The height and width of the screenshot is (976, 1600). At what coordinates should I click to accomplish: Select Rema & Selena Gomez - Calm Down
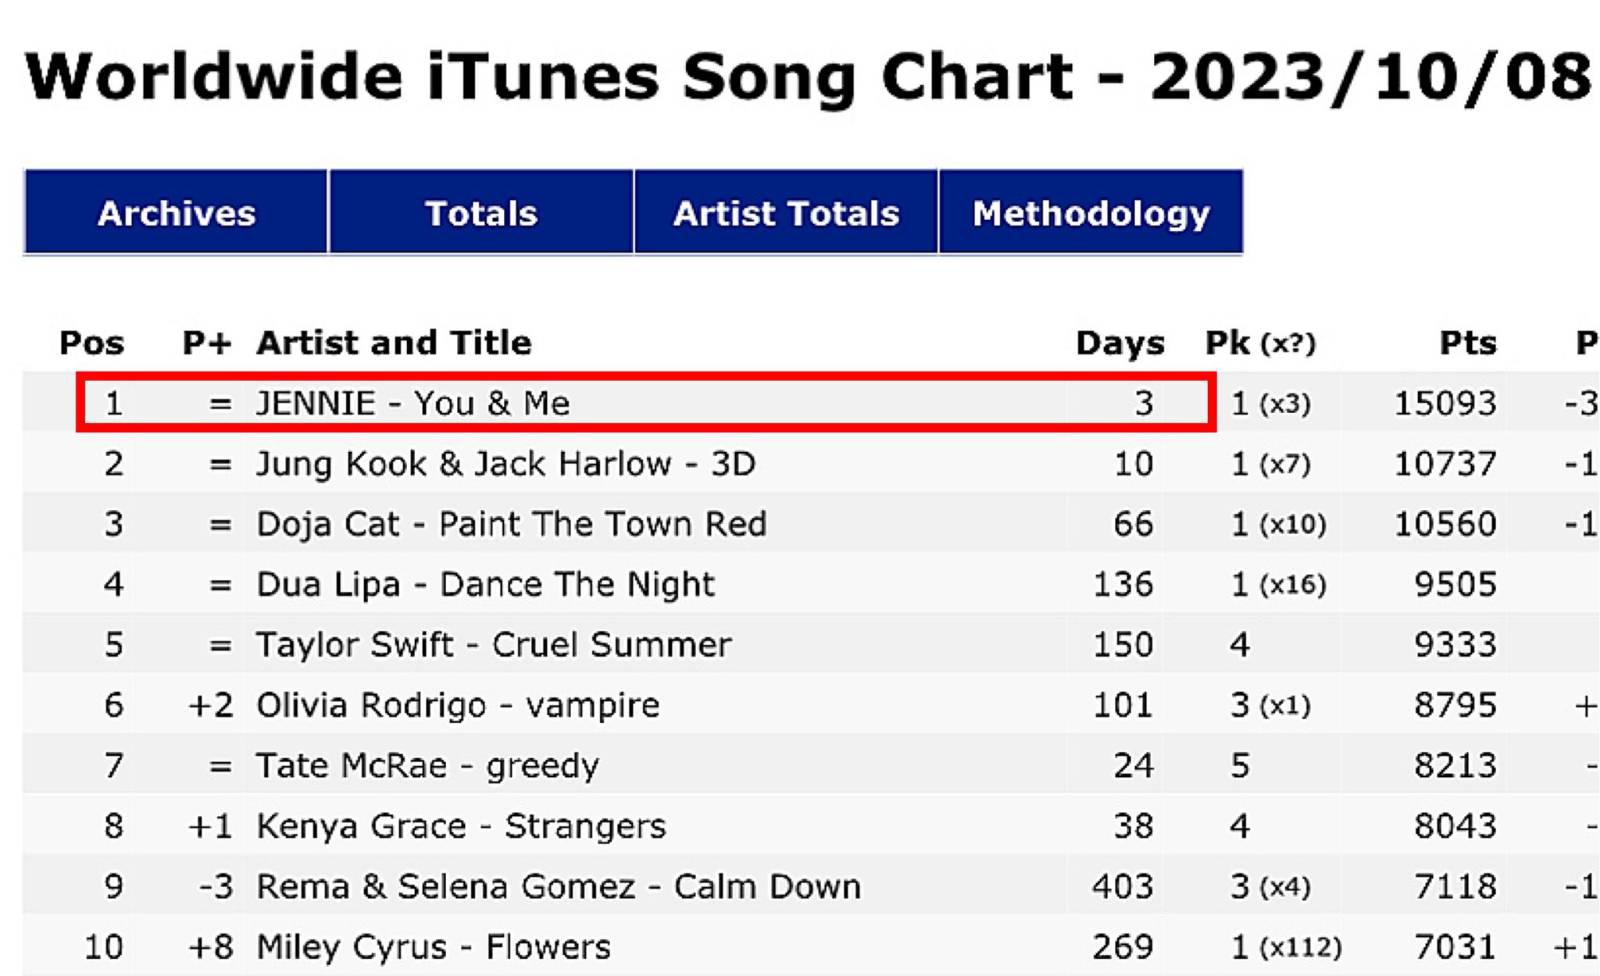(558, 886)
